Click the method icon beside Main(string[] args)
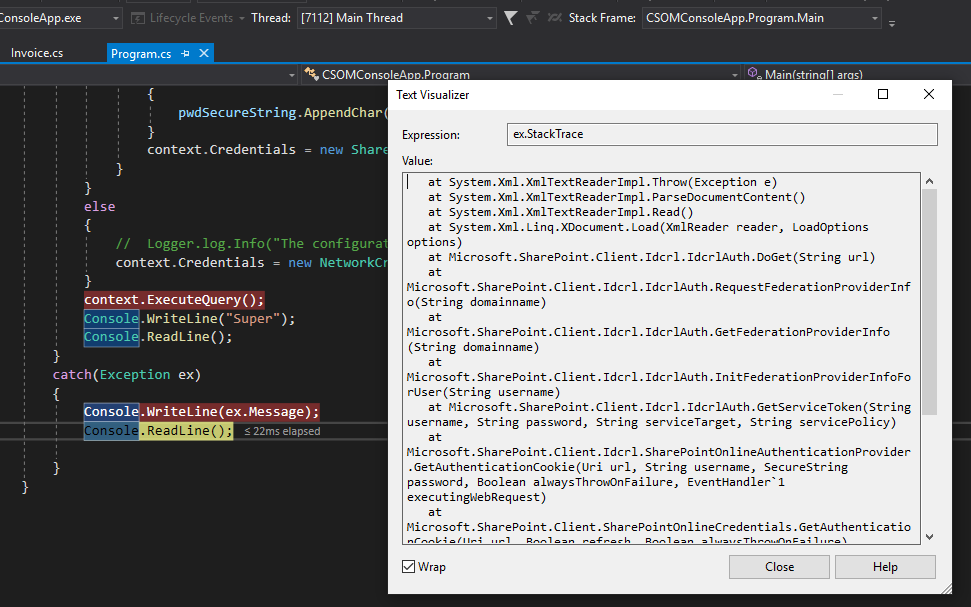 (x=750, y=73)
